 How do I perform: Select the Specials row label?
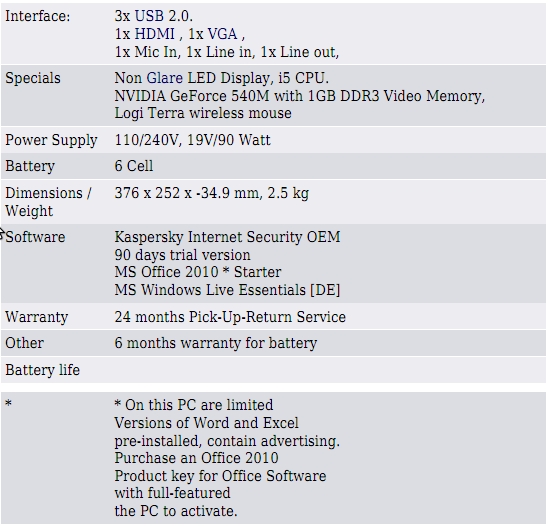click(33, 78)
